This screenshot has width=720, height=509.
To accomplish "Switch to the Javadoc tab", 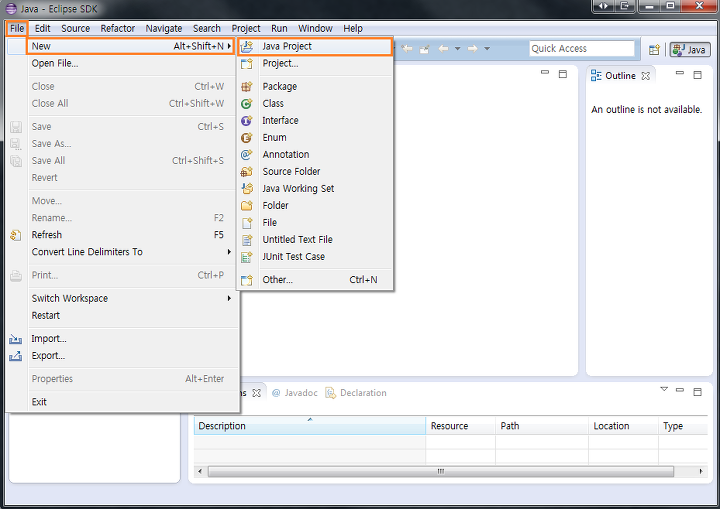I will (295, 393).
